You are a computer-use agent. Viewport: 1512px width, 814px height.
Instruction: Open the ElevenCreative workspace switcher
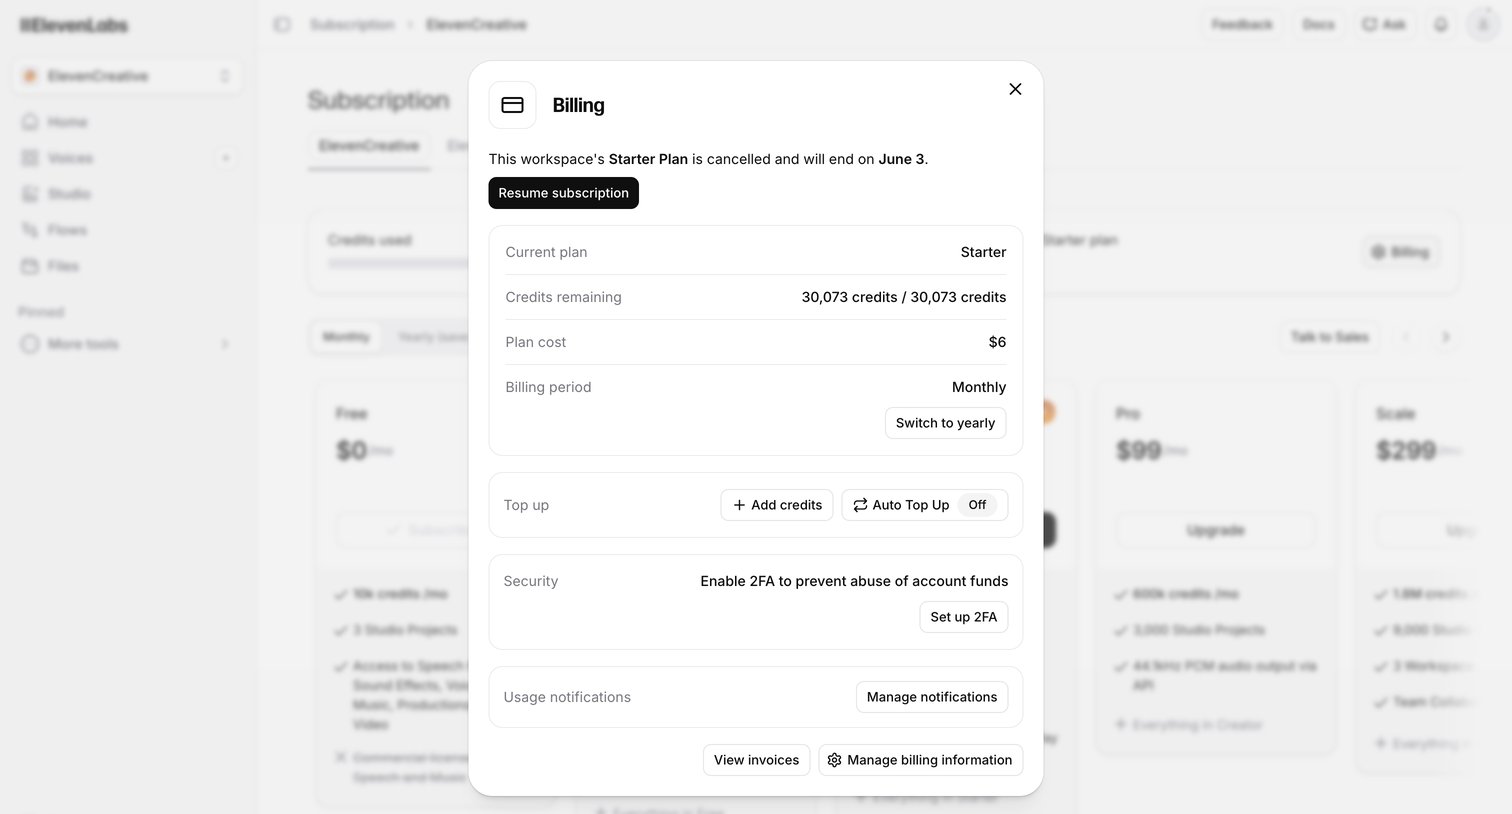tap(127, 76)
